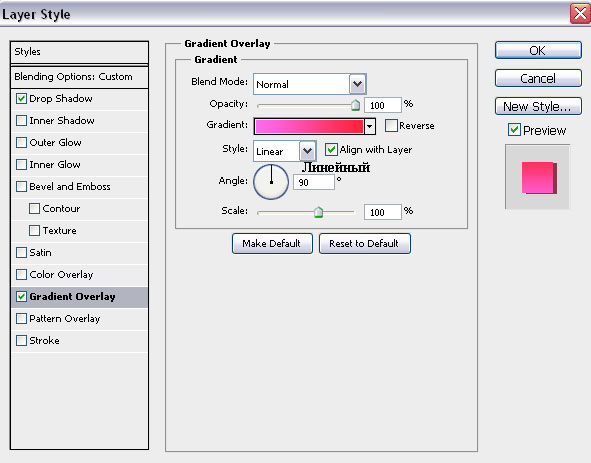Select the Linear style combo box

coord(285,151)
